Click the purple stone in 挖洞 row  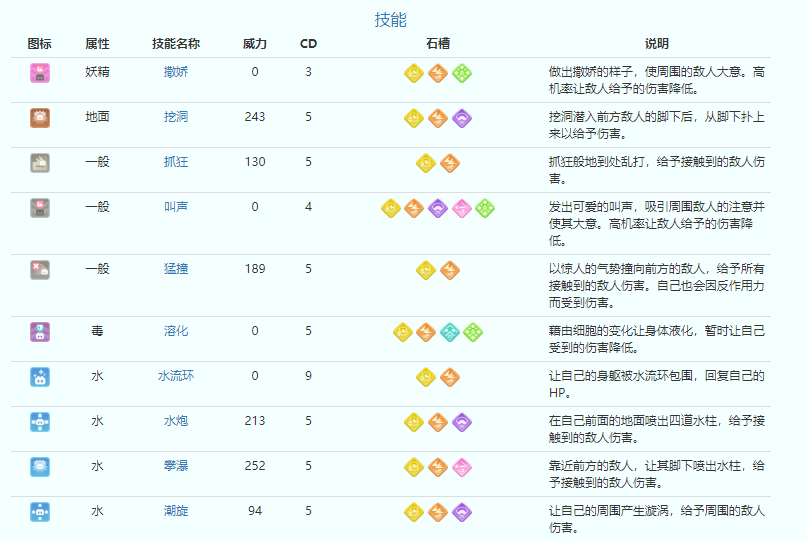point(462,117)
